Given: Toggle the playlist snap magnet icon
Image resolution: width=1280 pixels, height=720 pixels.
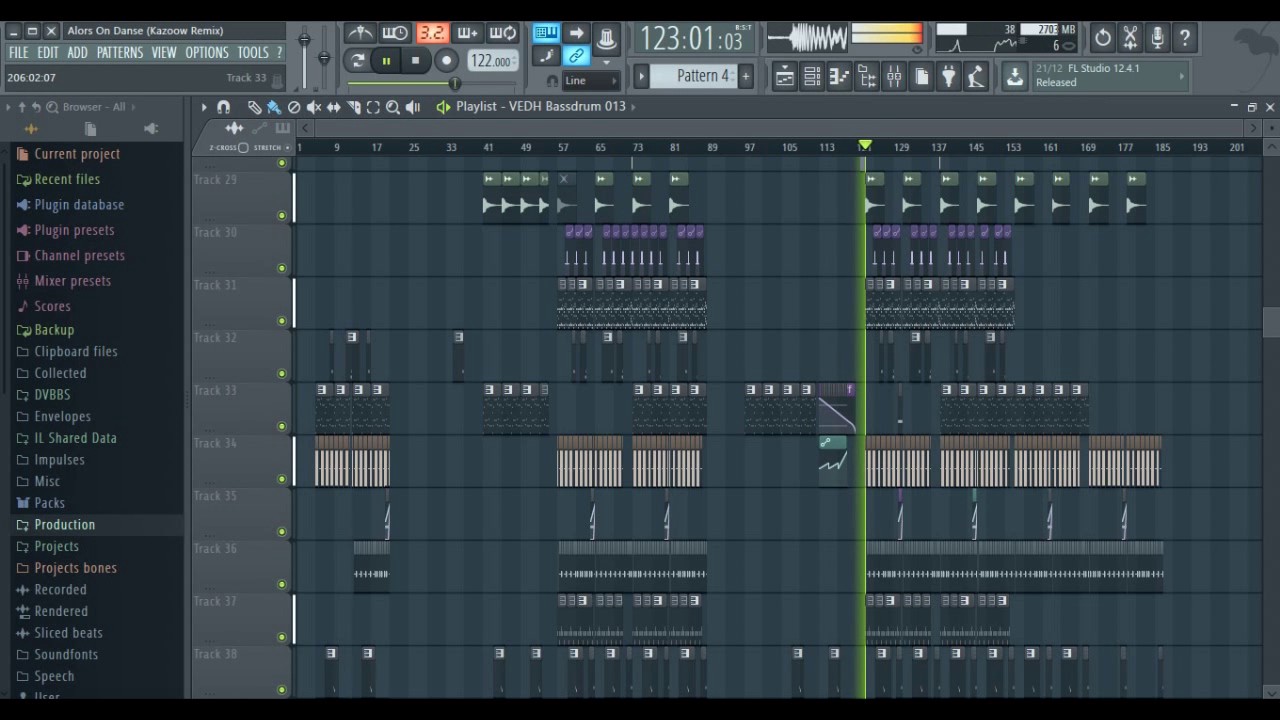Looking at the screenshot, I should click(x=224, y=107).
